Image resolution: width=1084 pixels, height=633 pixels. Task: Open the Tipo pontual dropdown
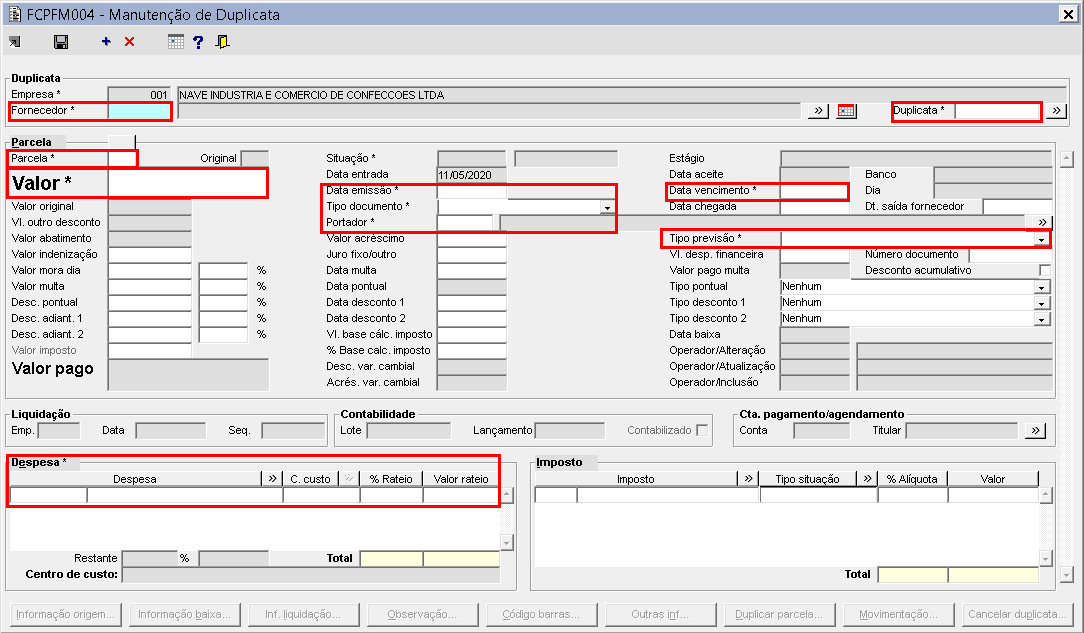[x=1042, y=287]
